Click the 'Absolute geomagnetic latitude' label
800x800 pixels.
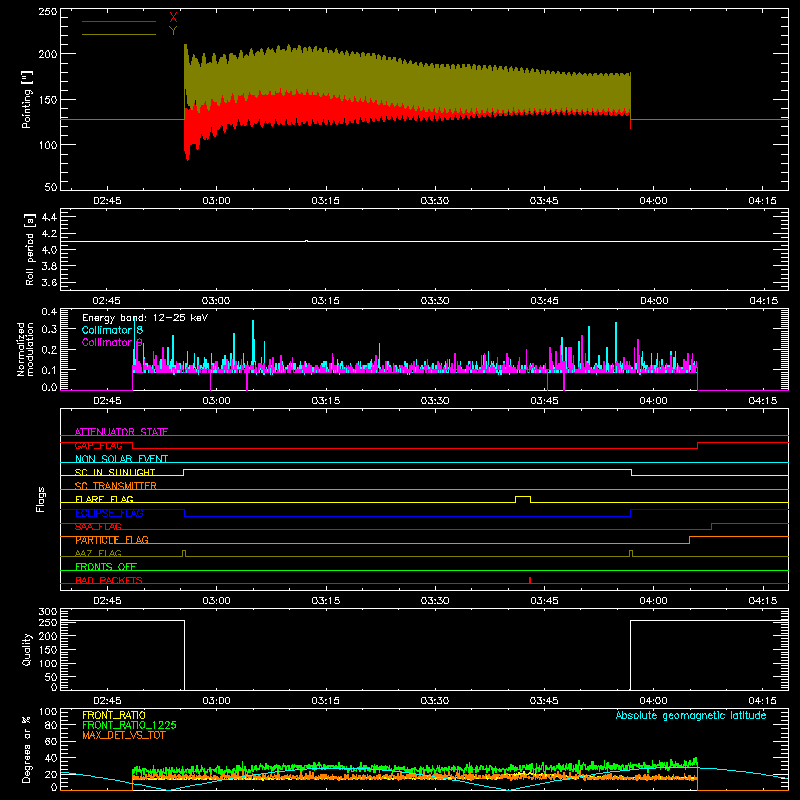(x=691, y=715)
